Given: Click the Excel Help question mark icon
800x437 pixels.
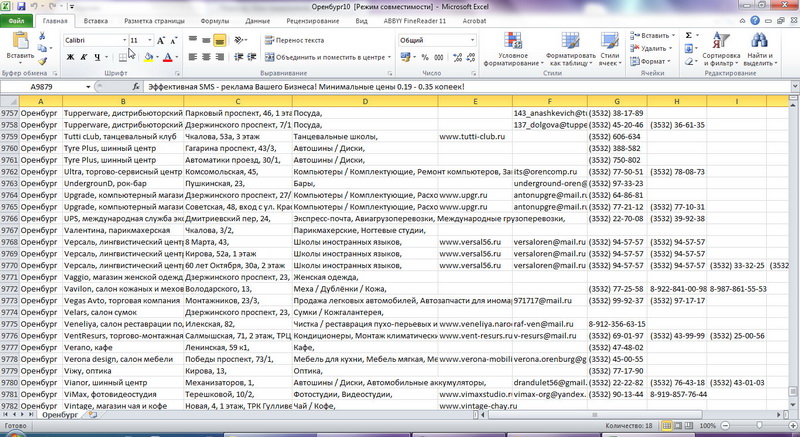Looking at the screenshot, I should 755,21.
